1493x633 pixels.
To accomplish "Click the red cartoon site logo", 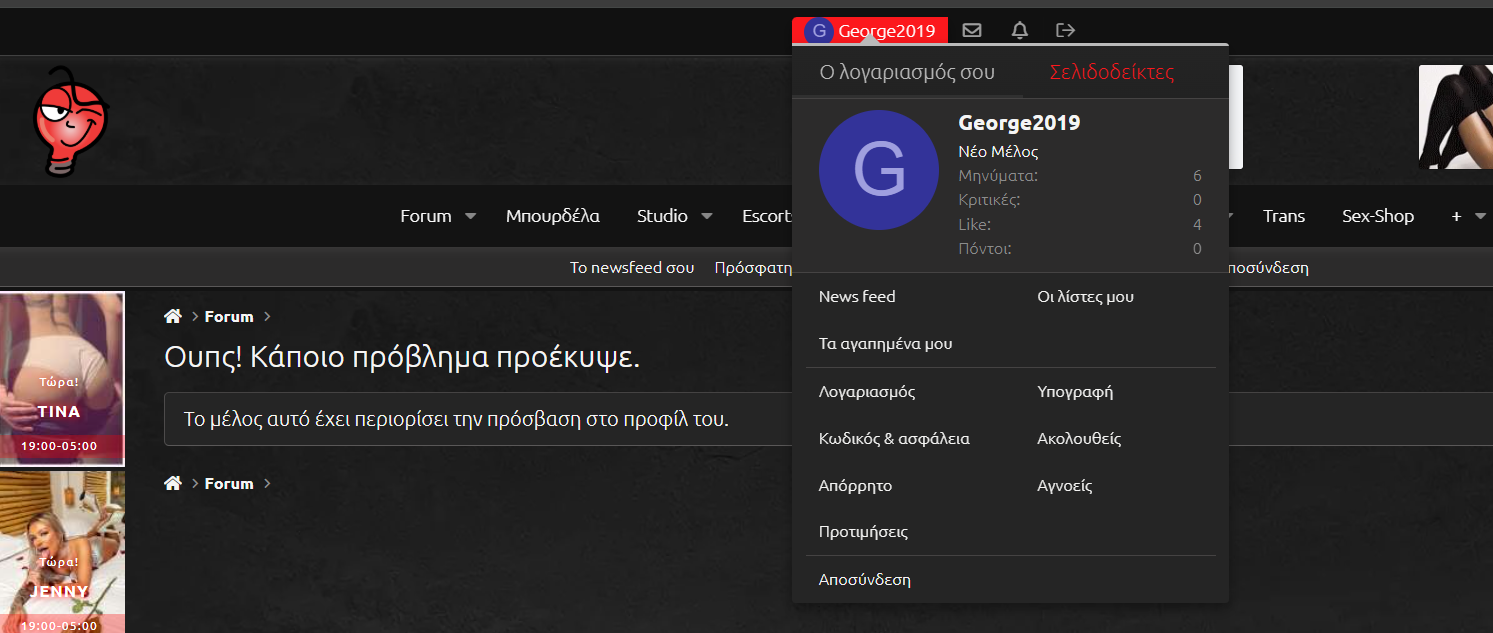I will coord(70,122).
